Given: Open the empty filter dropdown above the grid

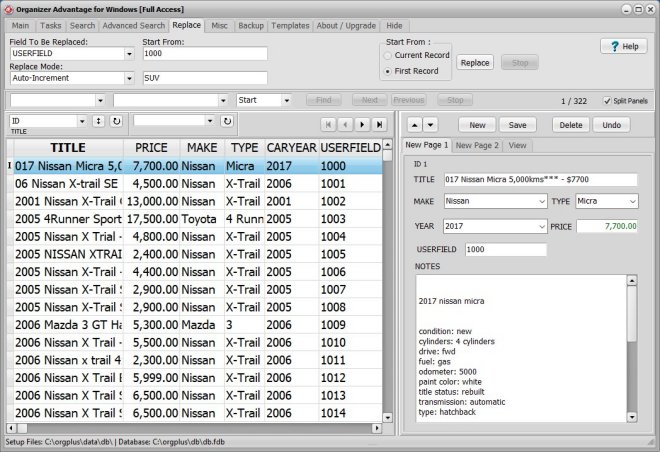Looking at the screenshot, I should 210,121.
